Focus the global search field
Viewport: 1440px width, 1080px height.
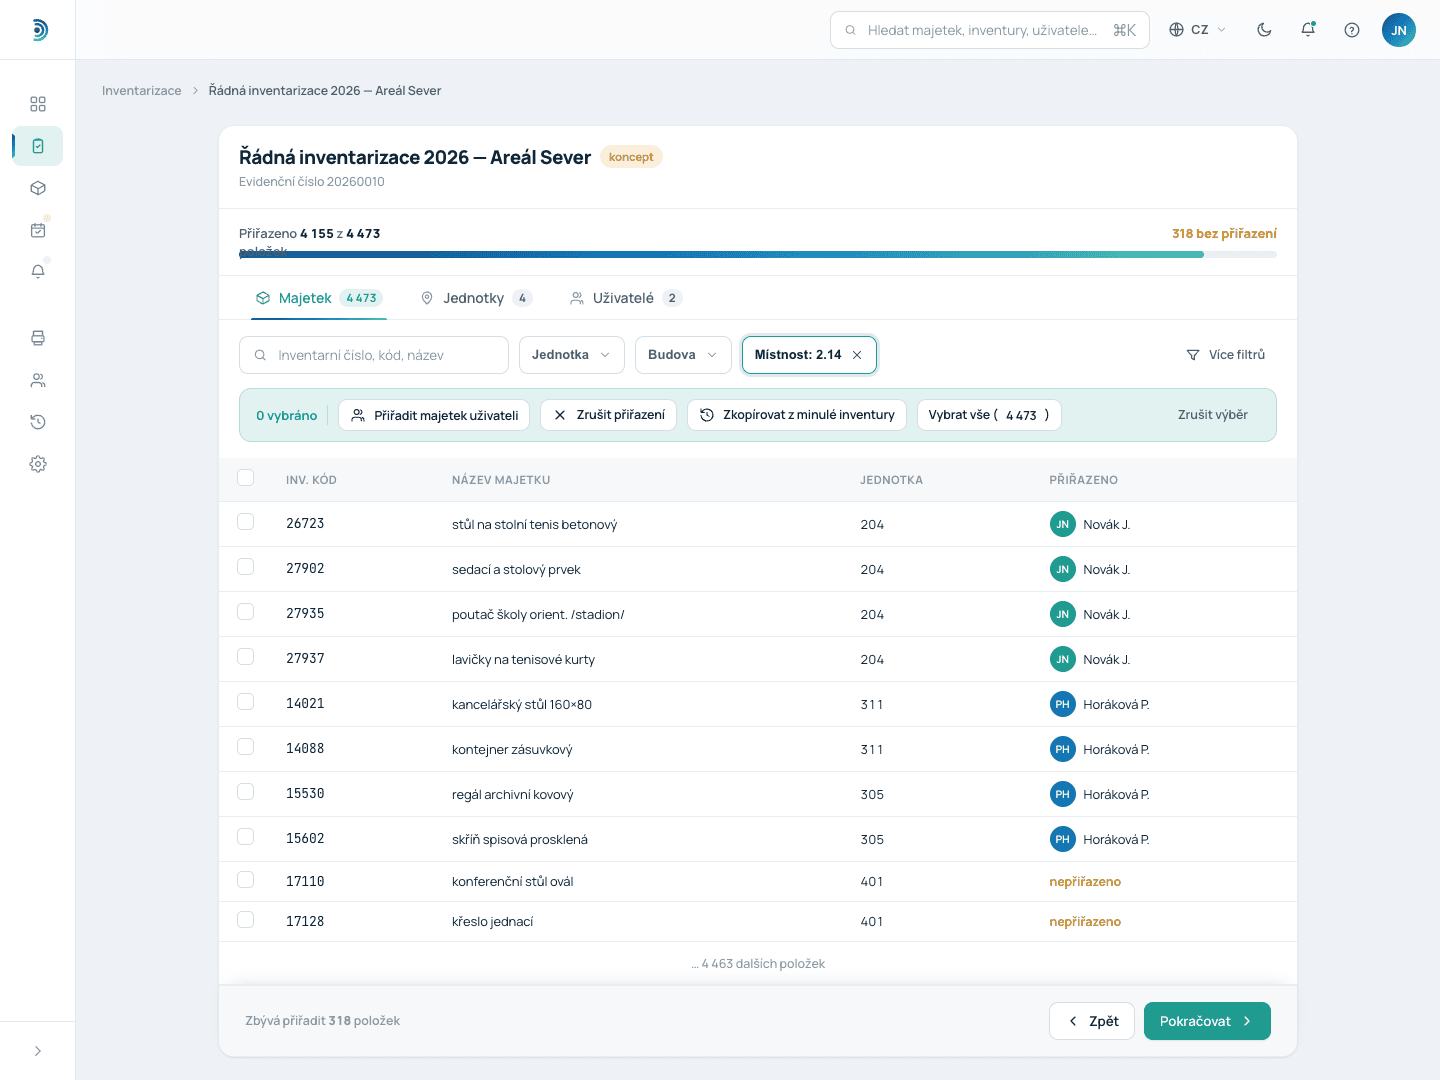pyautogui.click(x=990, y=30)
